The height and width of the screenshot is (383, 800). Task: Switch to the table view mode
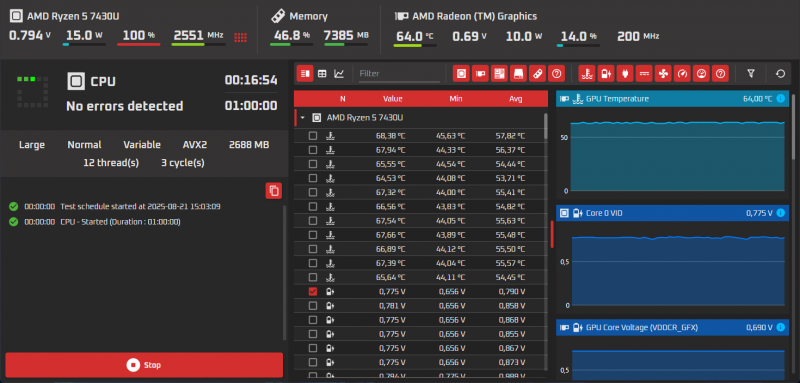pyautogui.click(x=322, y=74)
